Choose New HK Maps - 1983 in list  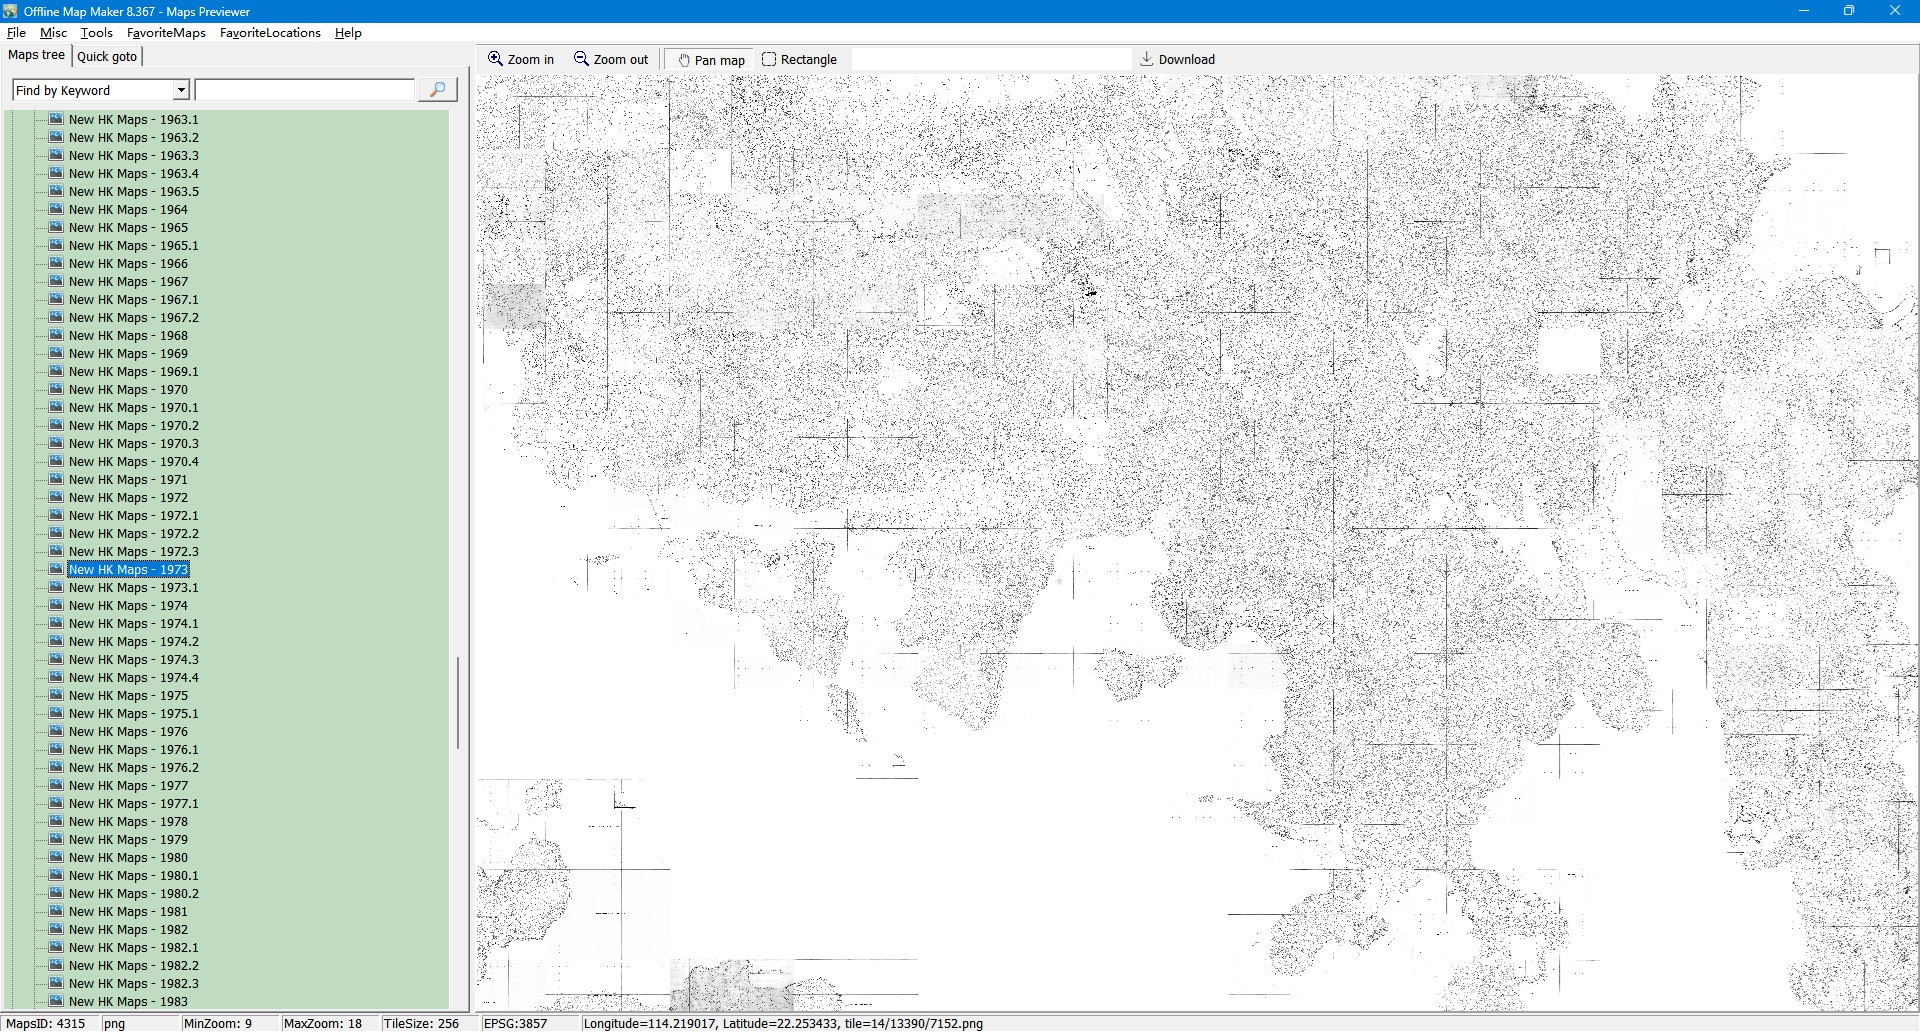click(x=128, y=1001)
